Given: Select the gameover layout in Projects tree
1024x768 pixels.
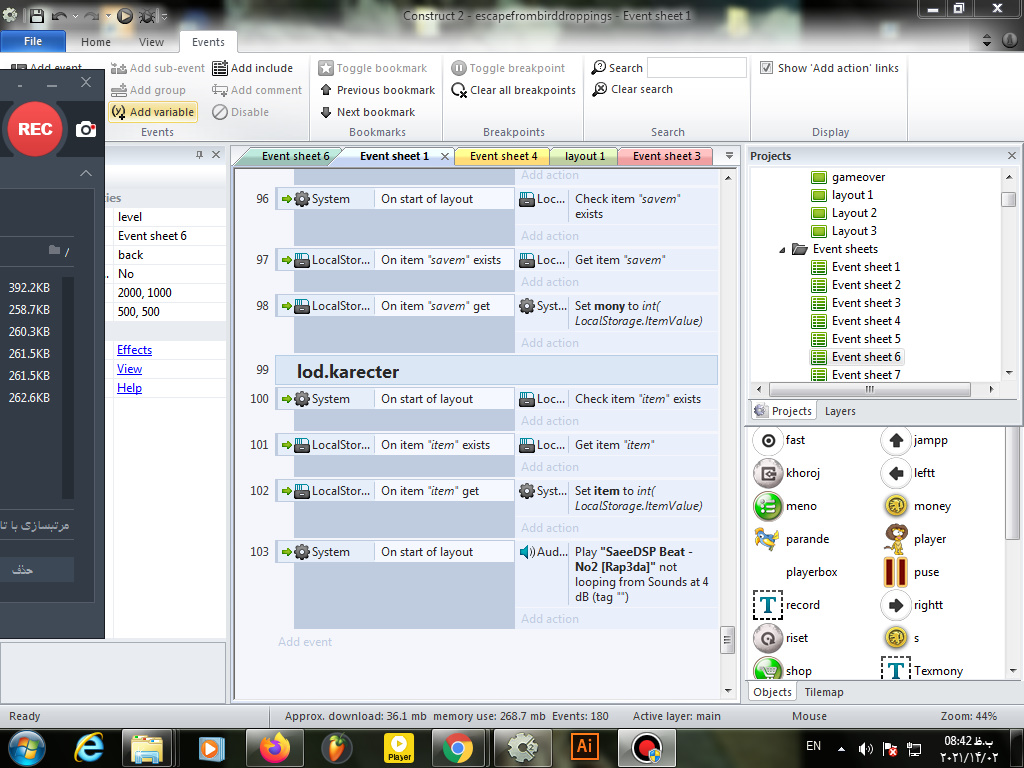Looking at the screenshot, I should click(858, 177).
